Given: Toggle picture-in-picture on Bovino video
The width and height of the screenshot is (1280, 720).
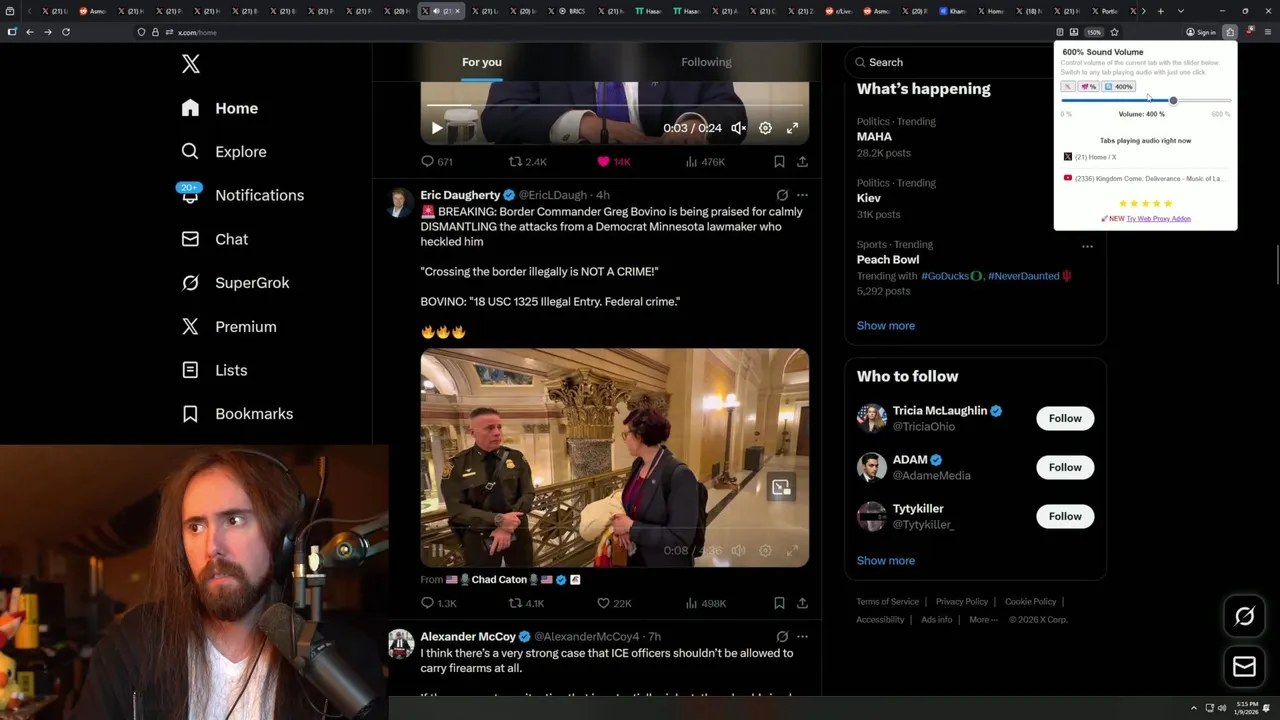Looking at the screenshot, I should pos(781,487).
